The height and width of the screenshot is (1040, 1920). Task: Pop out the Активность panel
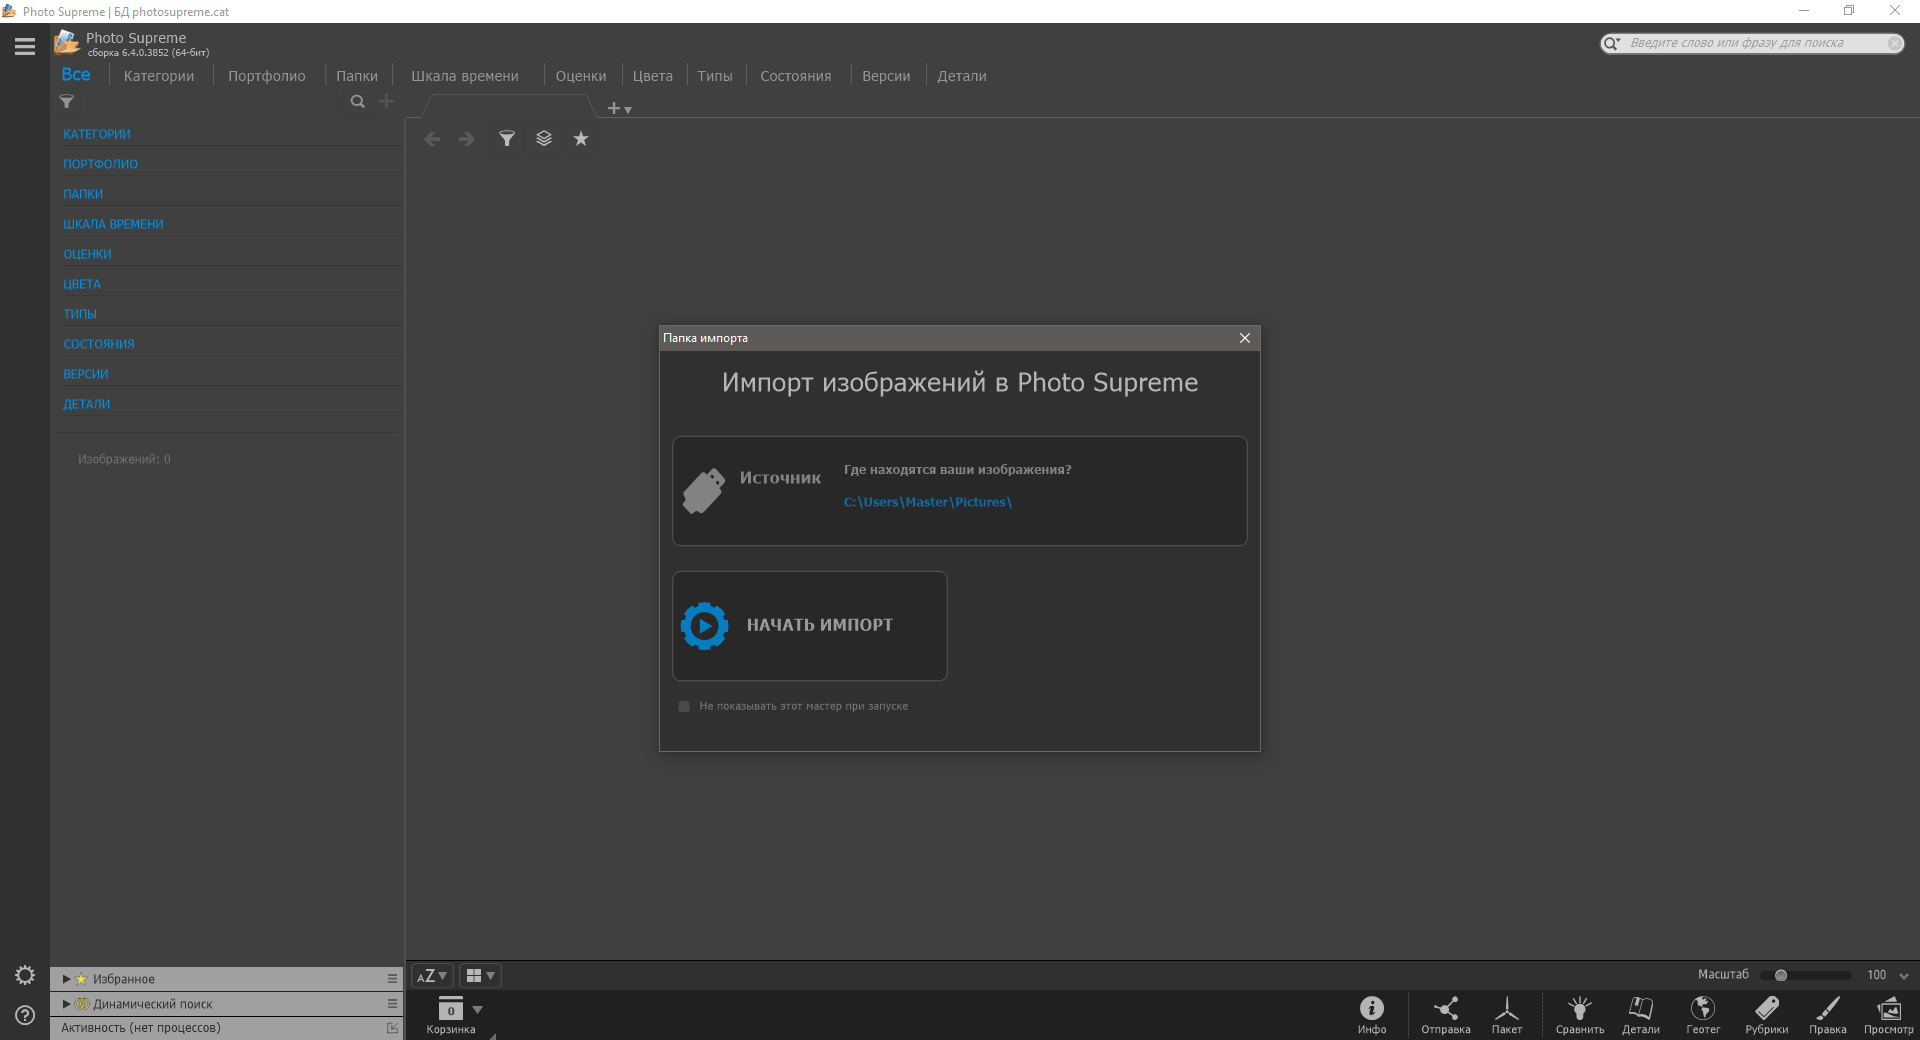pyautogui.click(x=392, y=1028)
